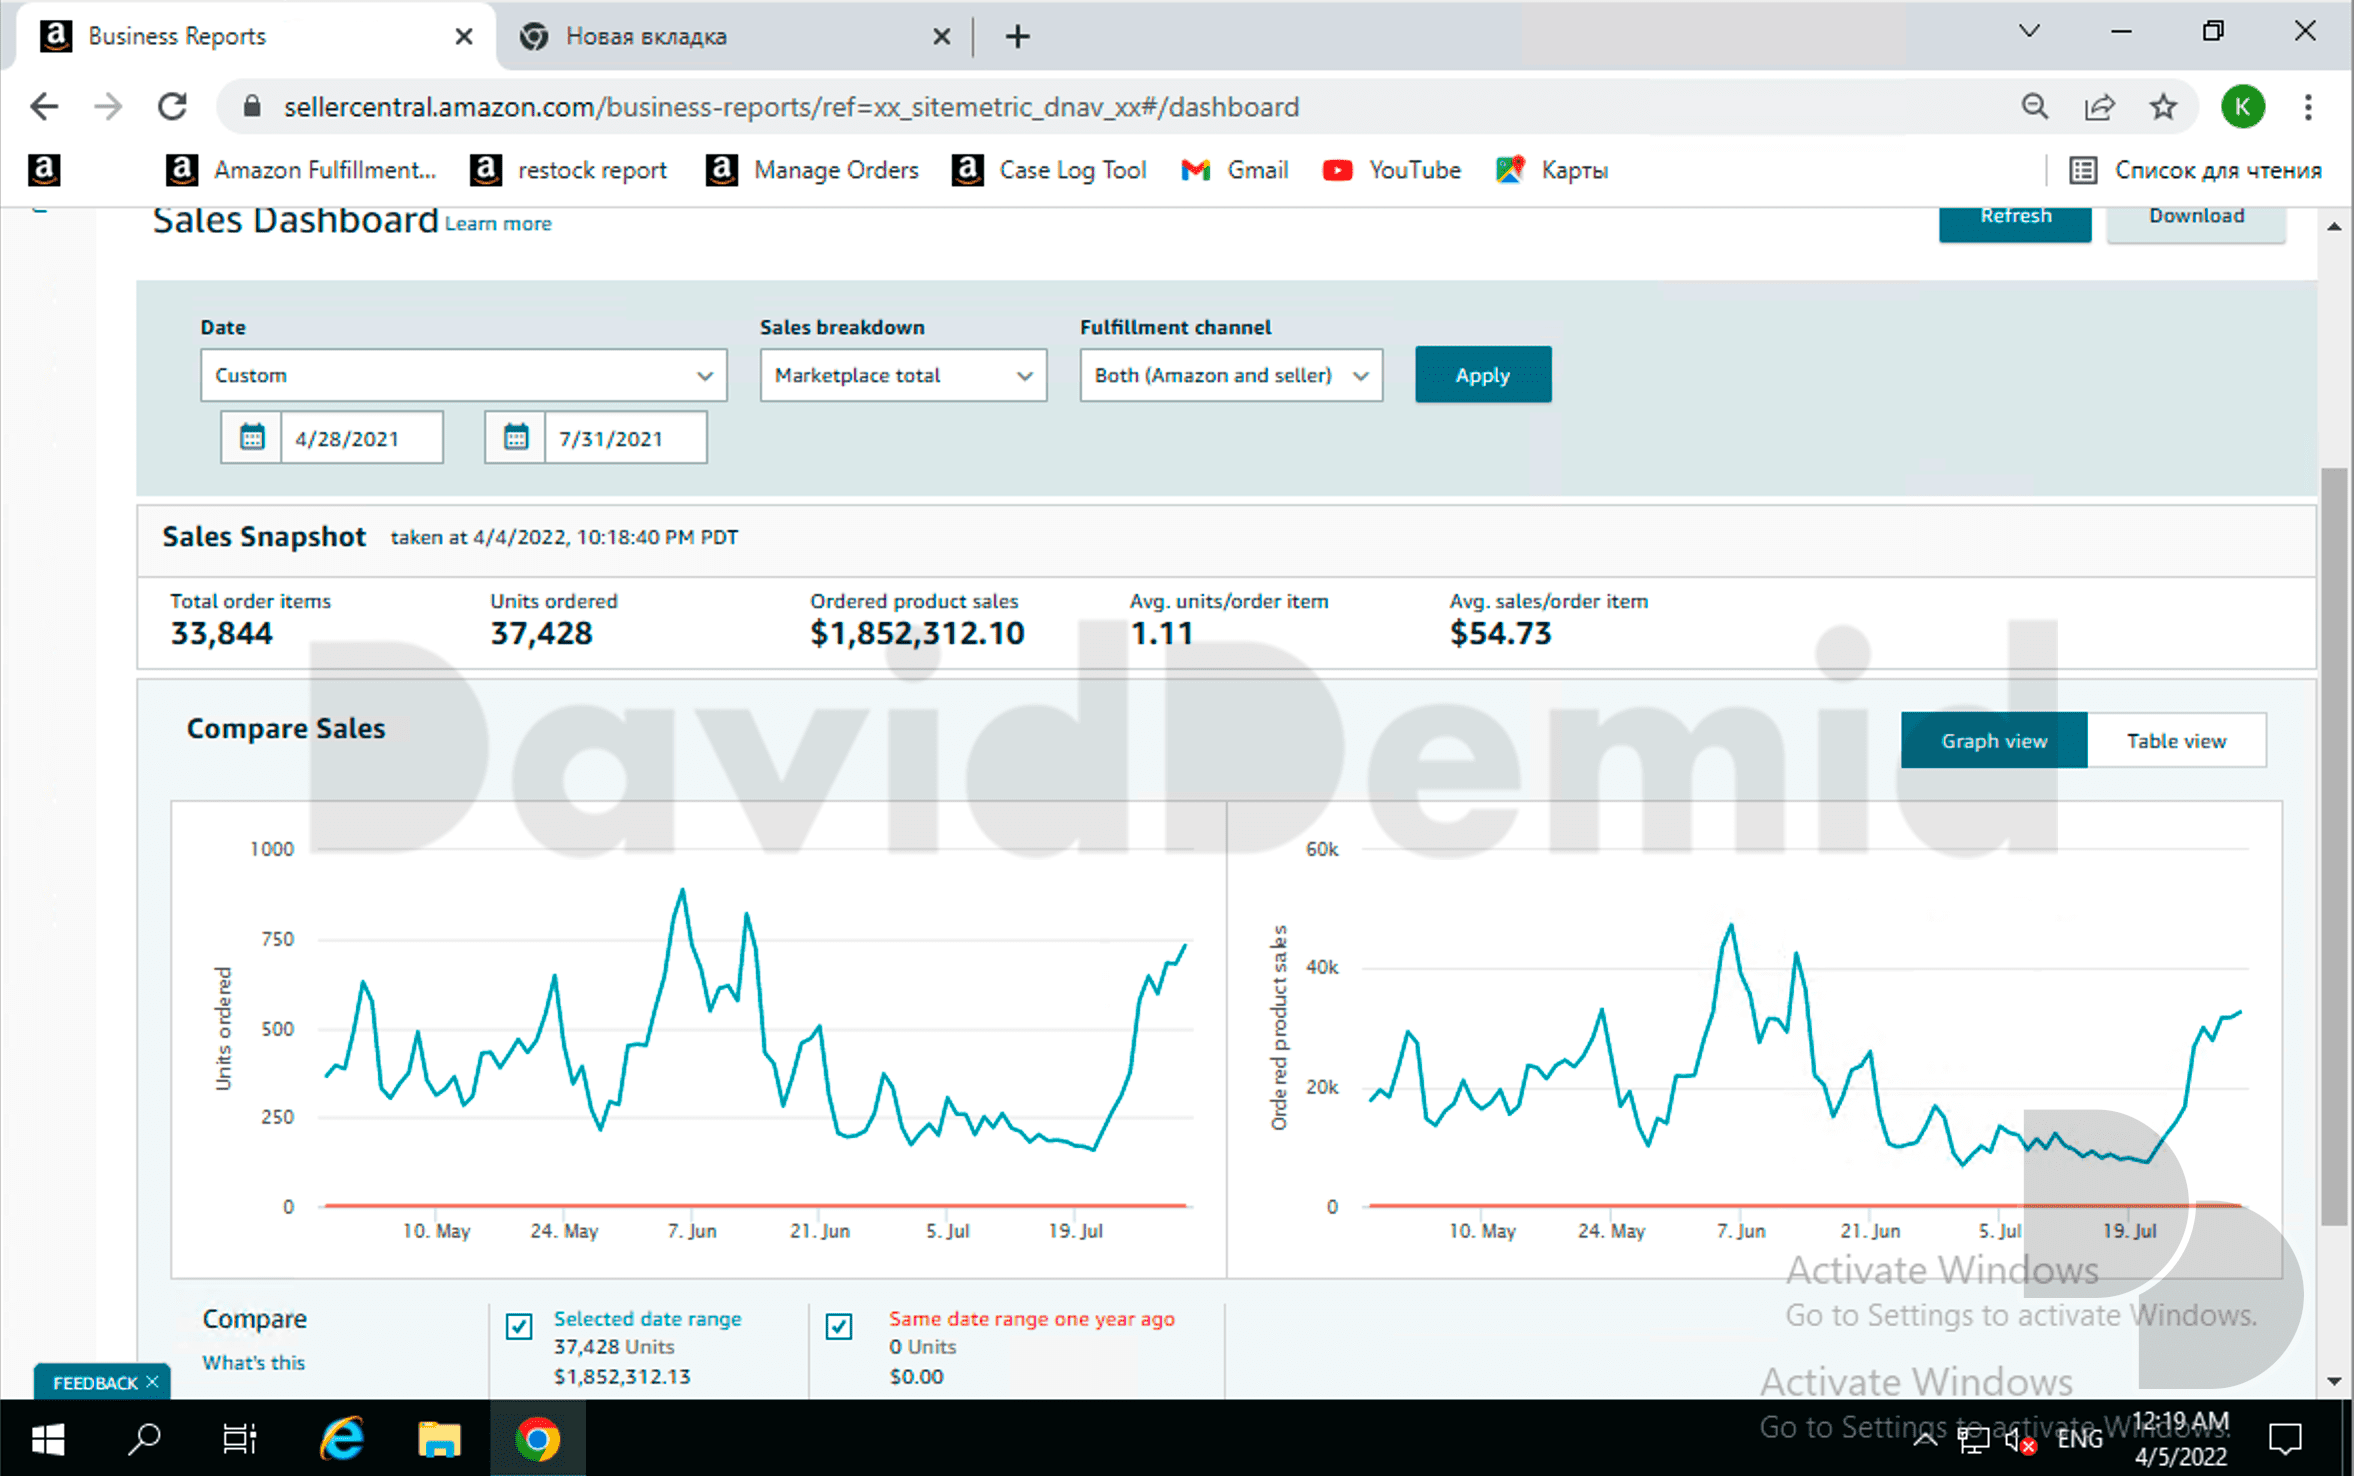Open the Learn more link
This screenshot has width=2354, height=1476.
coord(498,224)
